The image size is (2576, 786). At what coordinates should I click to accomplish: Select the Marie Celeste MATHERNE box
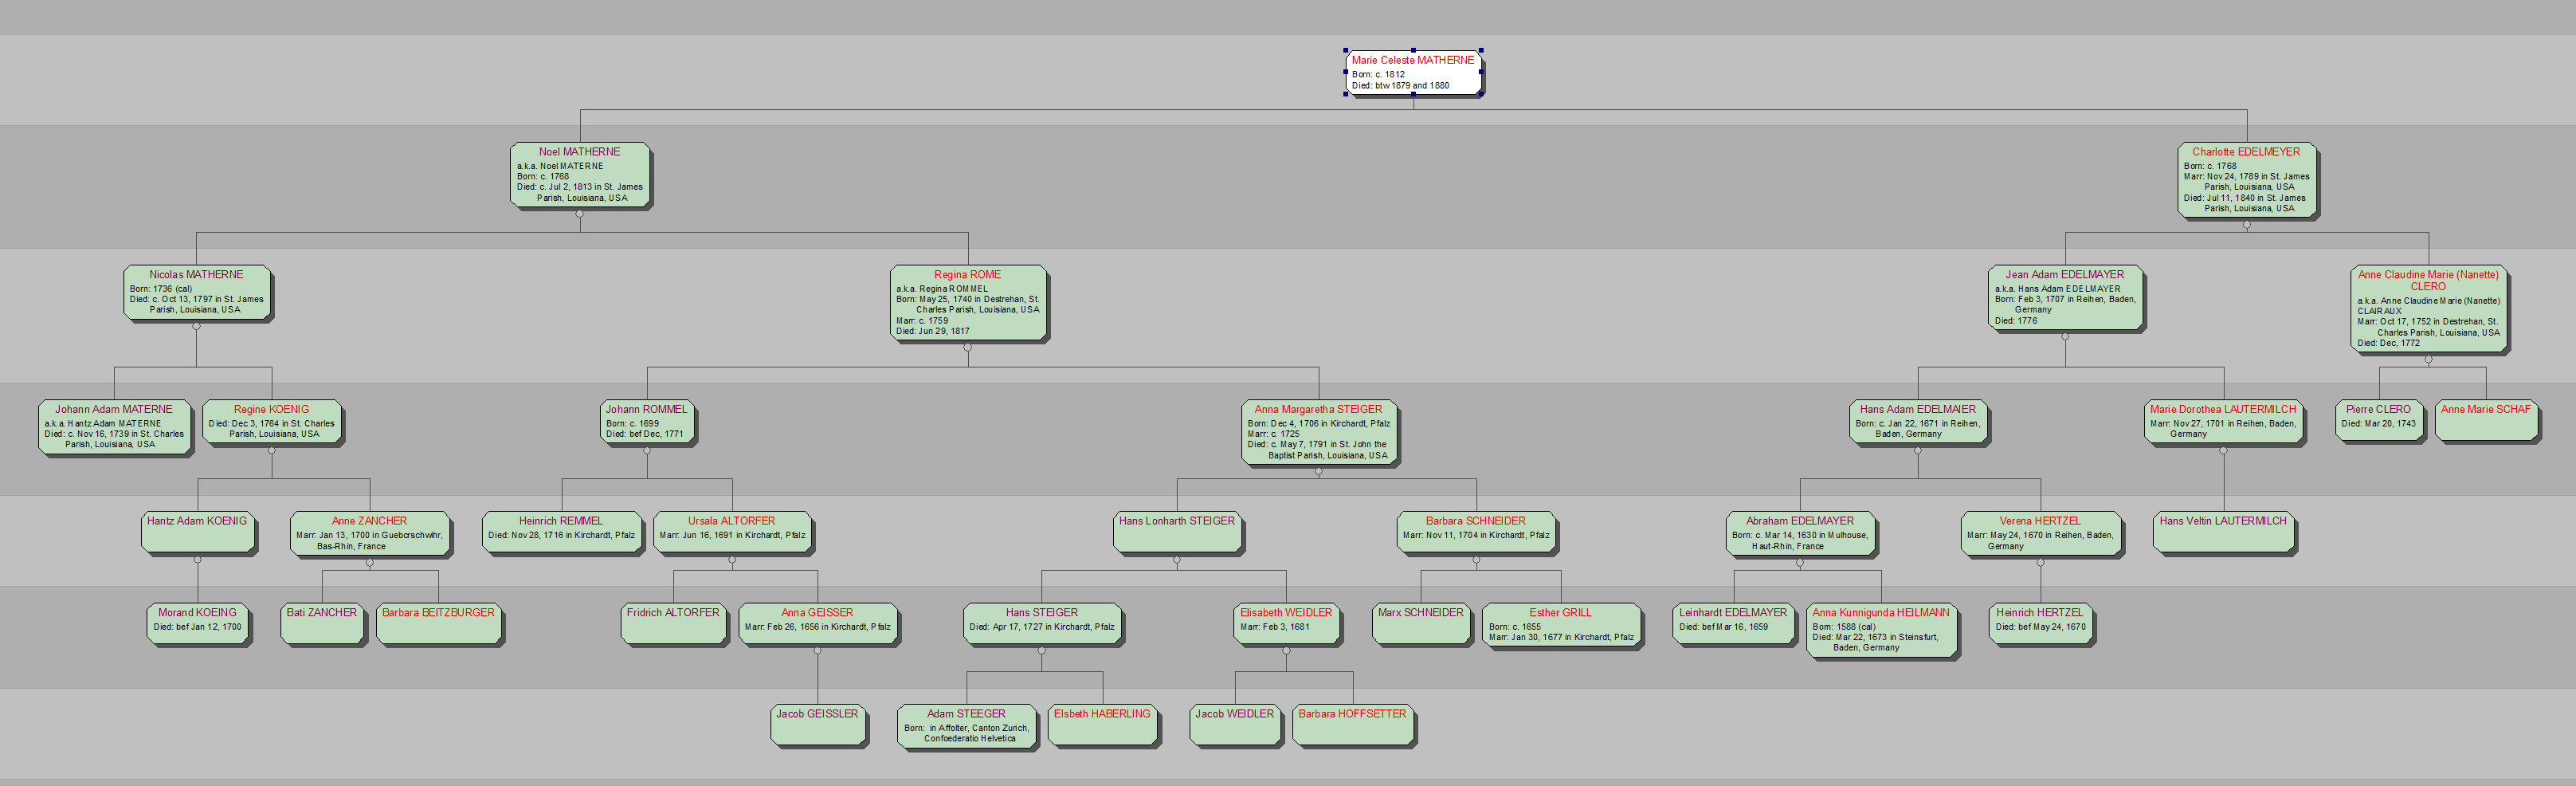click(1412, 72)
